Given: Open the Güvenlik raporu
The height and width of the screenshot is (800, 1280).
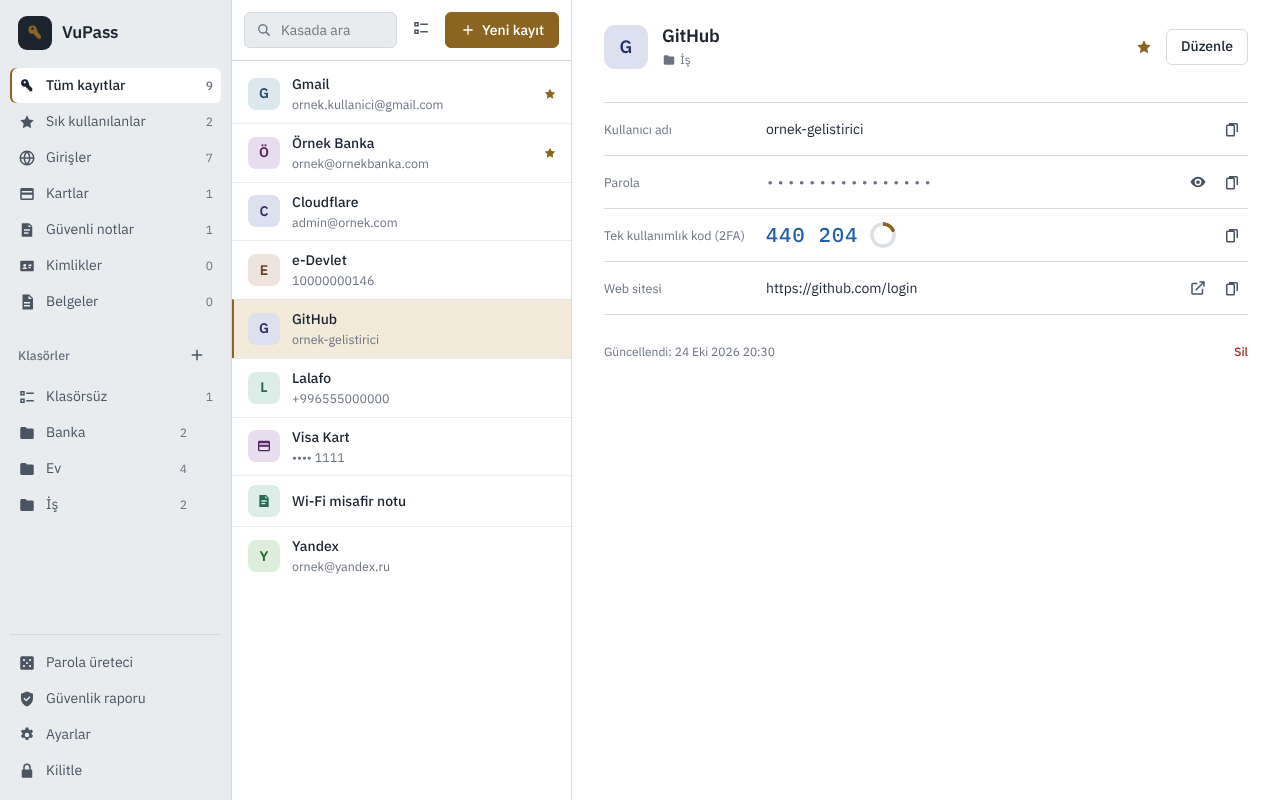Looking at the screenshot, I should (116, 698).
